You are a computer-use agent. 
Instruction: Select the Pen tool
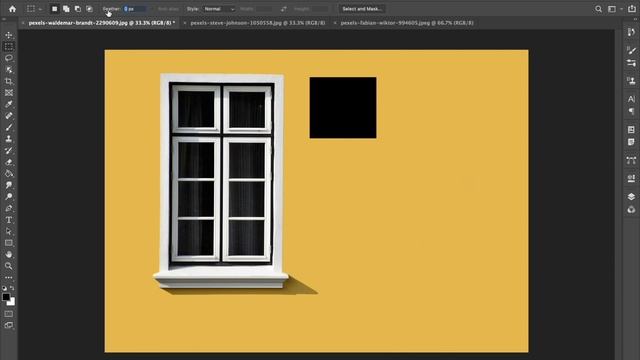[9, 208]
